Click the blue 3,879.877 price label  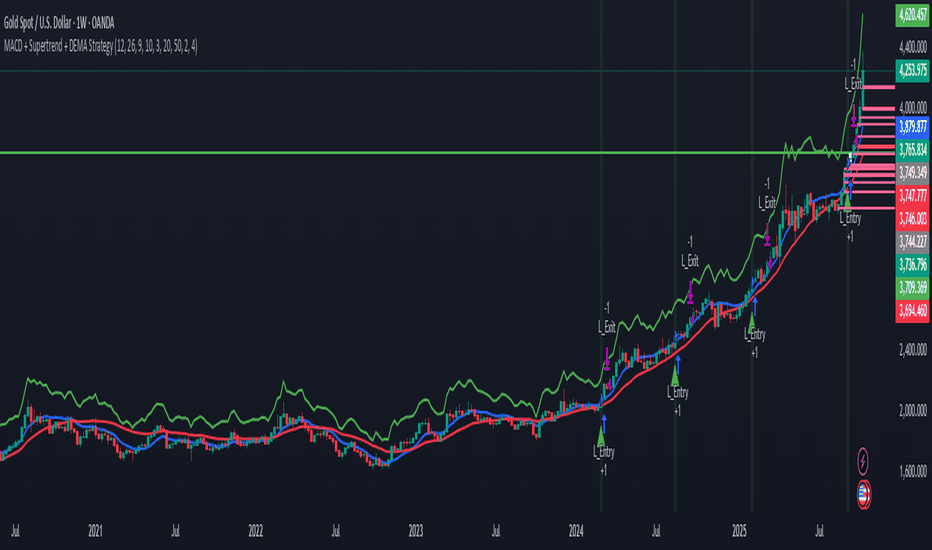911,127
